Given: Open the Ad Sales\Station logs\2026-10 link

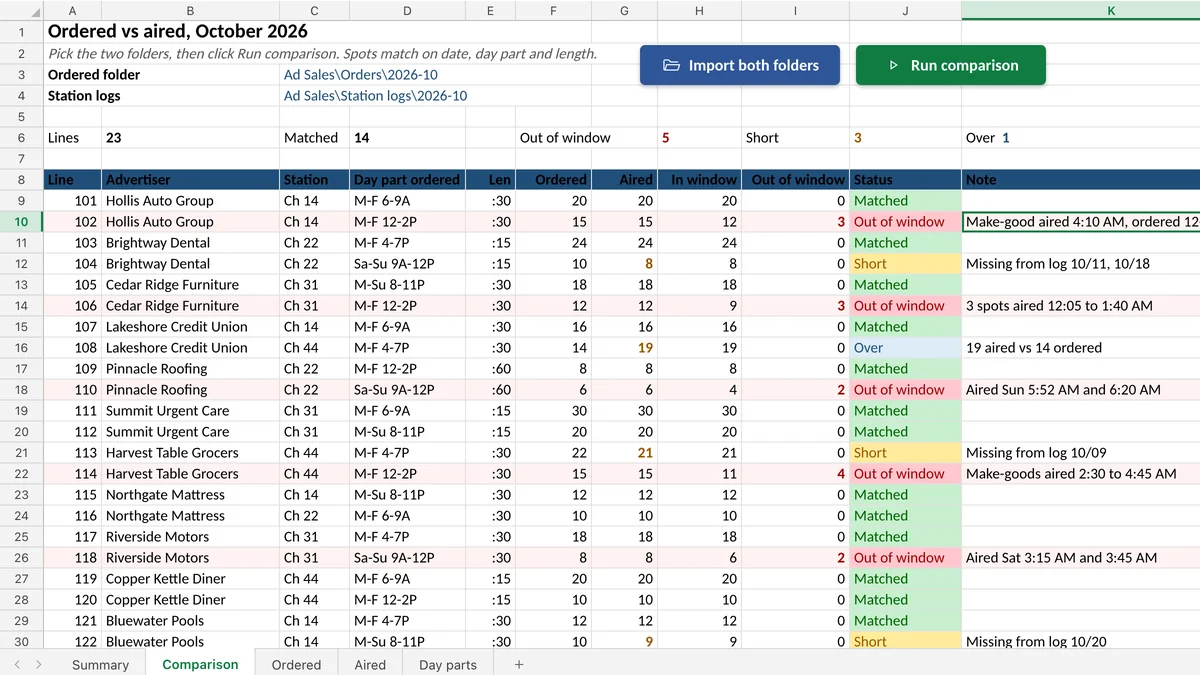Looking at the screenshot, I should click(375, 96).
